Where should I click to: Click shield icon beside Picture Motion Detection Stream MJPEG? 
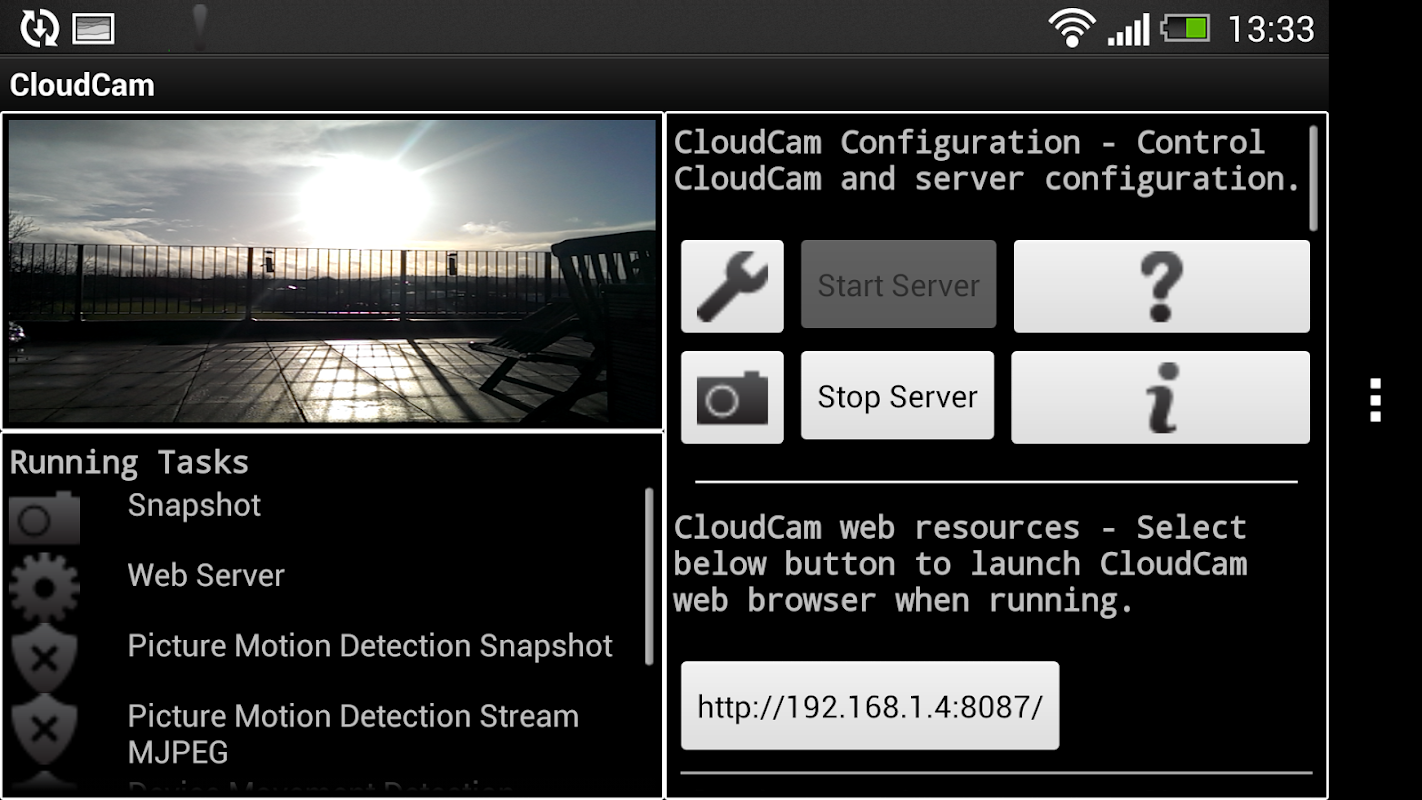(x=44, y=729)
